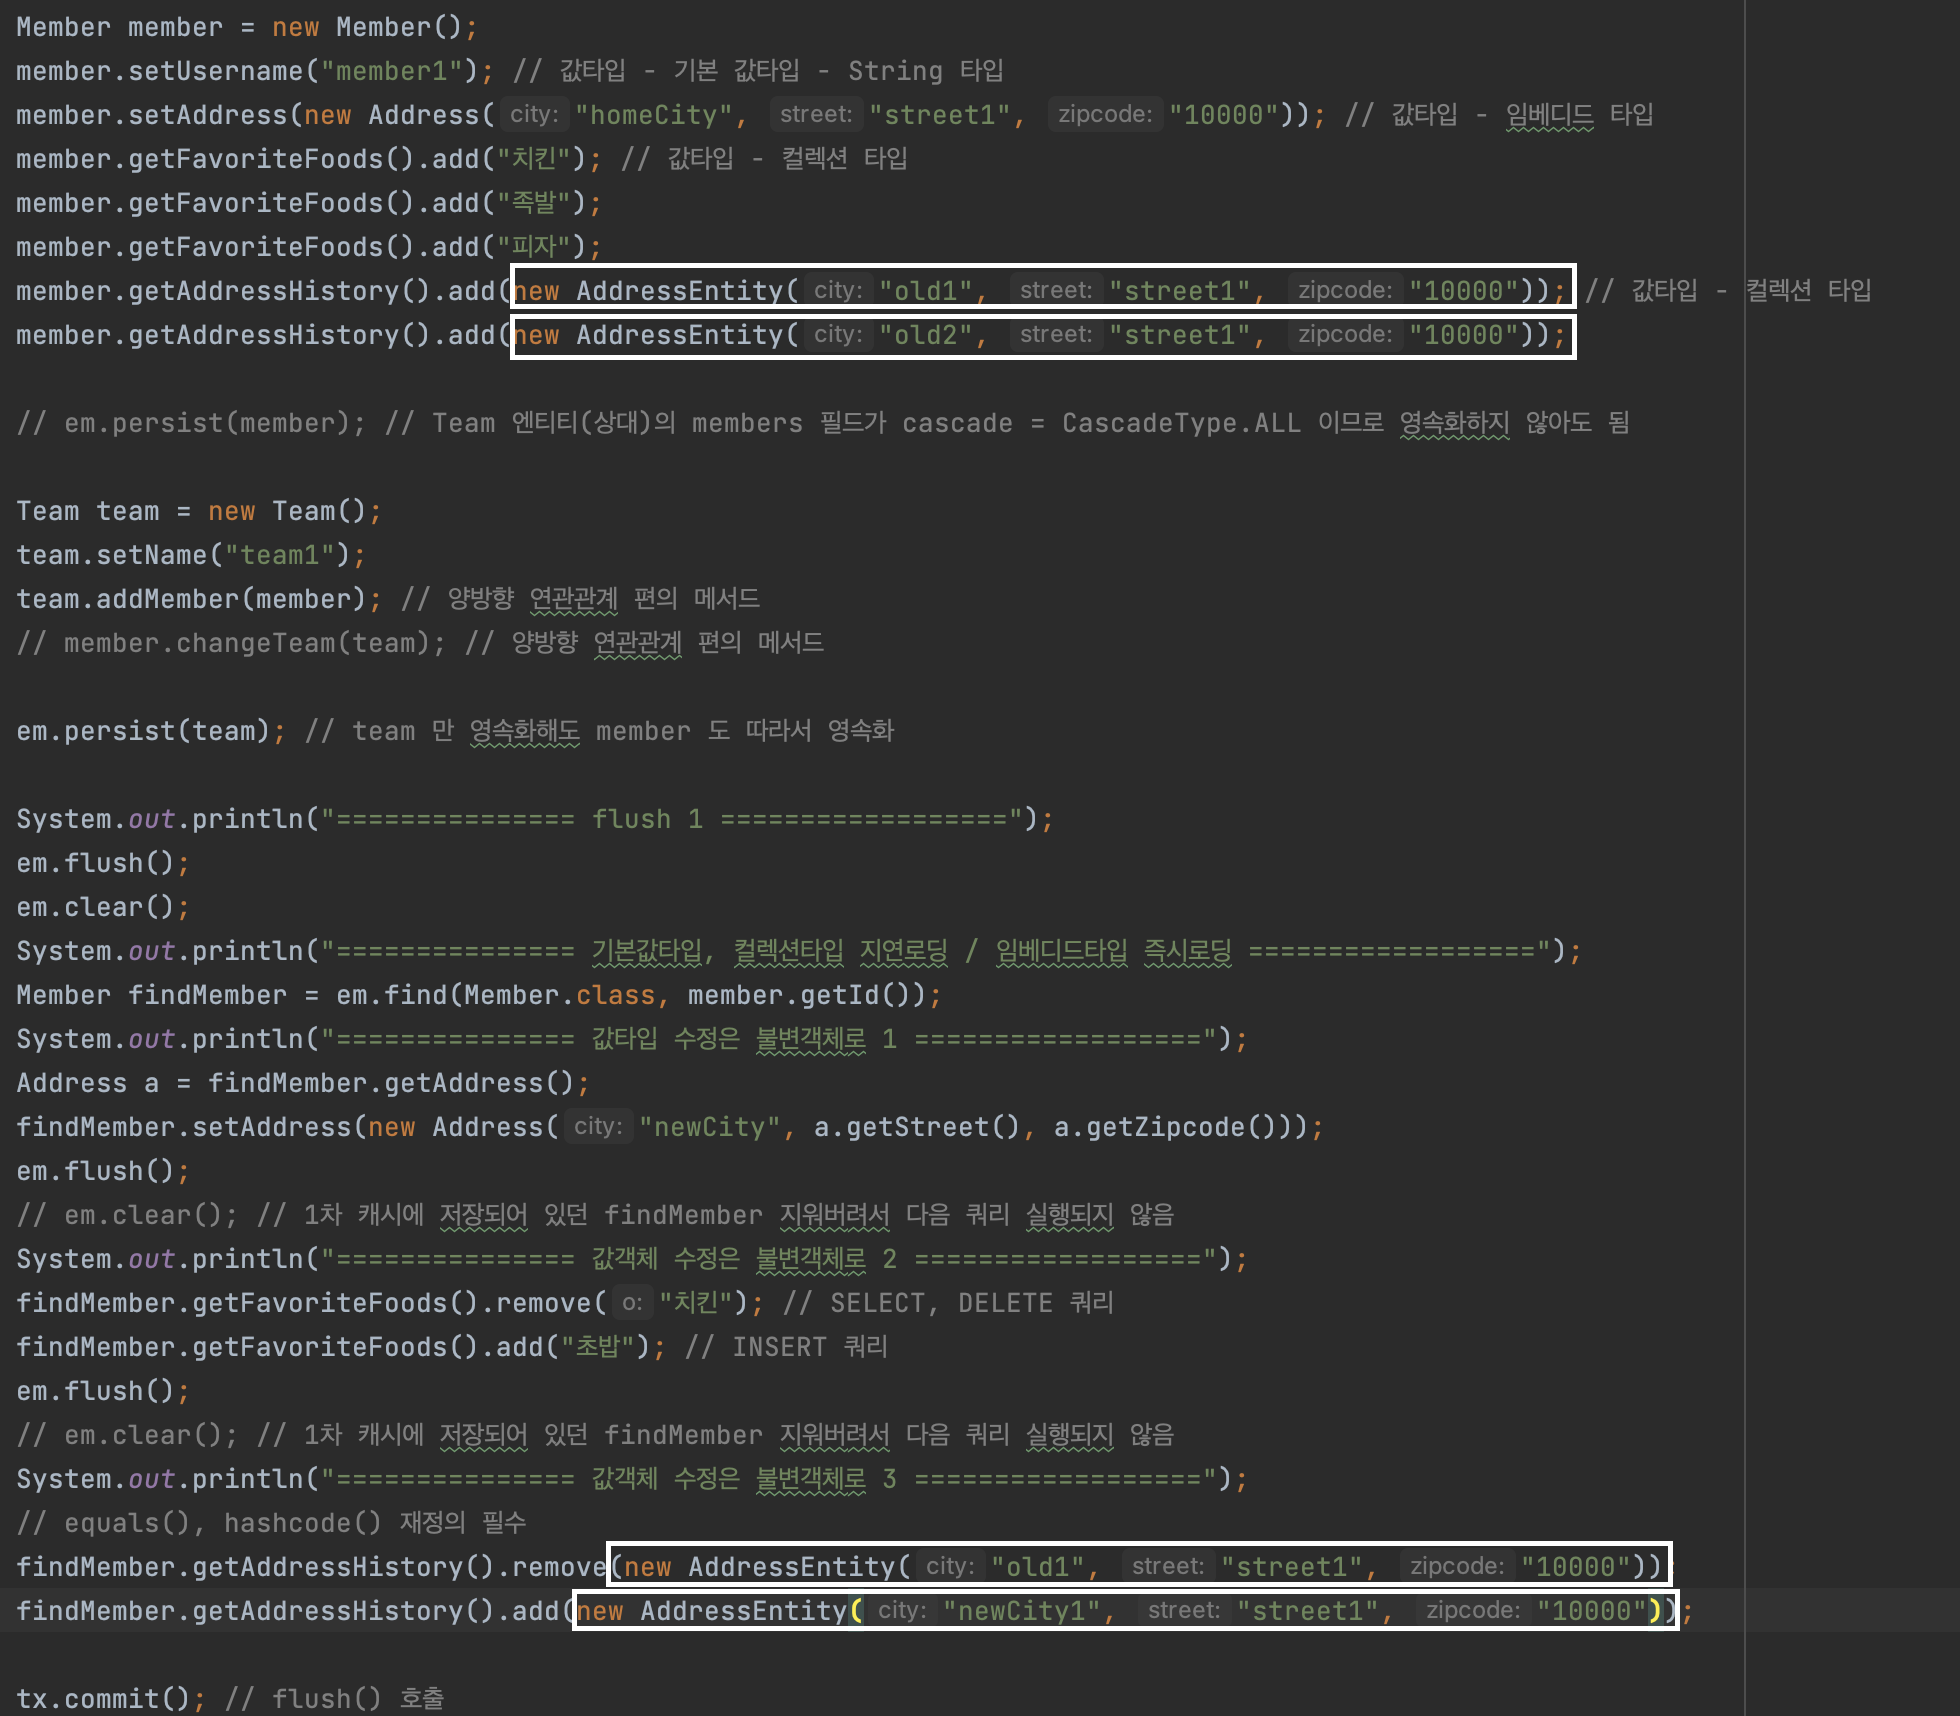Click the "피자" string literal

[533, 247]
